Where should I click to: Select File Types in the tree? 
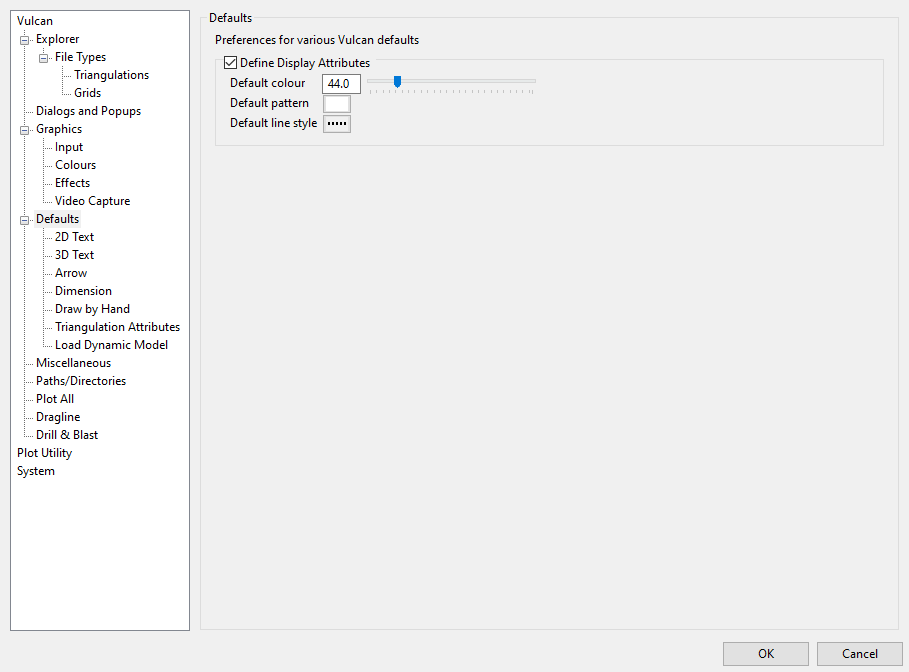point(81,57)
